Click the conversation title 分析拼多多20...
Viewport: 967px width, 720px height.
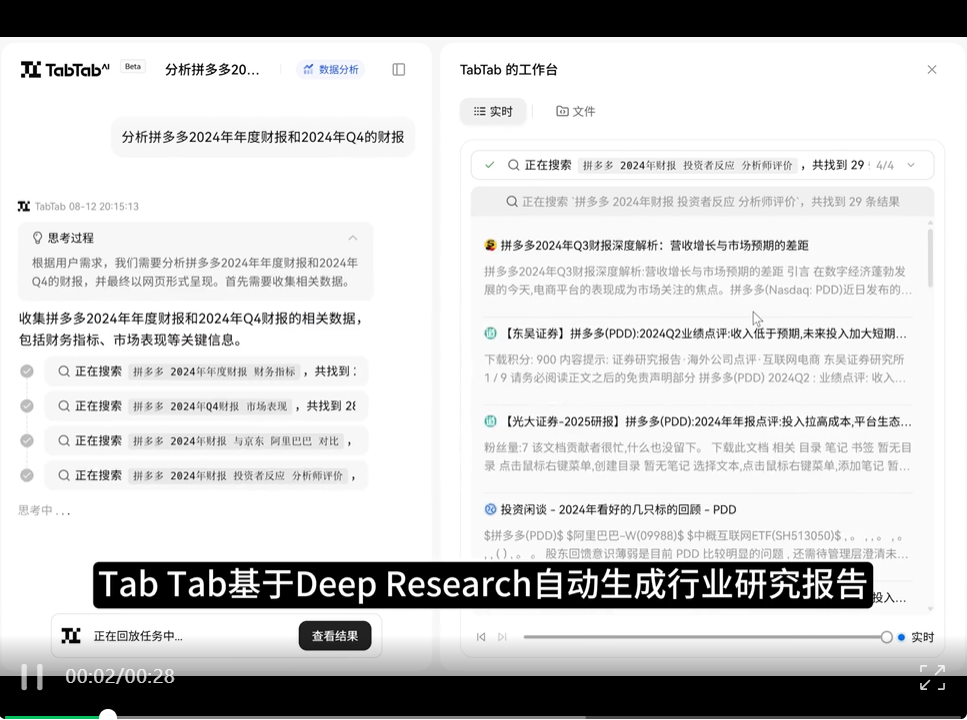point(212,70)
